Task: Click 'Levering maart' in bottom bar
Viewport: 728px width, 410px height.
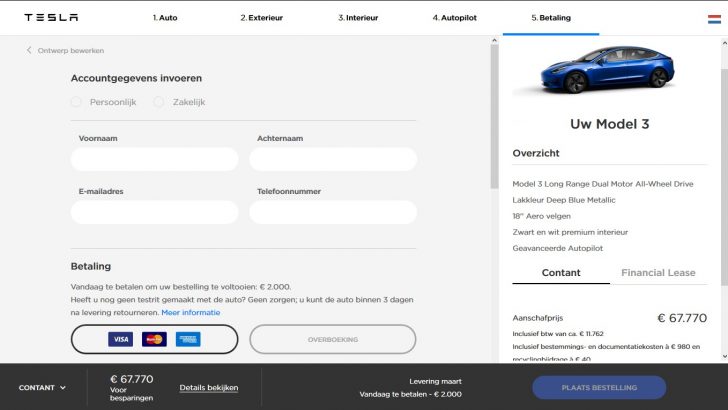Action: point(436,381)
